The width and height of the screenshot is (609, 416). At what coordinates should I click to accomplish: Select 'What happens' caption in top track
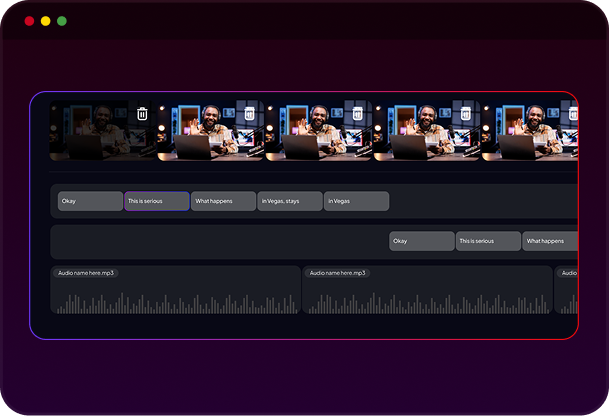point(223,201)
